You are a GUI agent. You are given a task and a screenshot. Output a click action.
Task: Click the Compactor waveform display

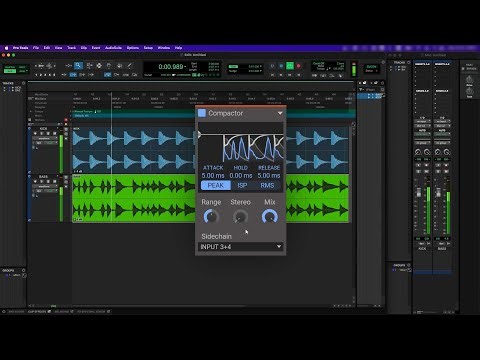tap(241, 142)
